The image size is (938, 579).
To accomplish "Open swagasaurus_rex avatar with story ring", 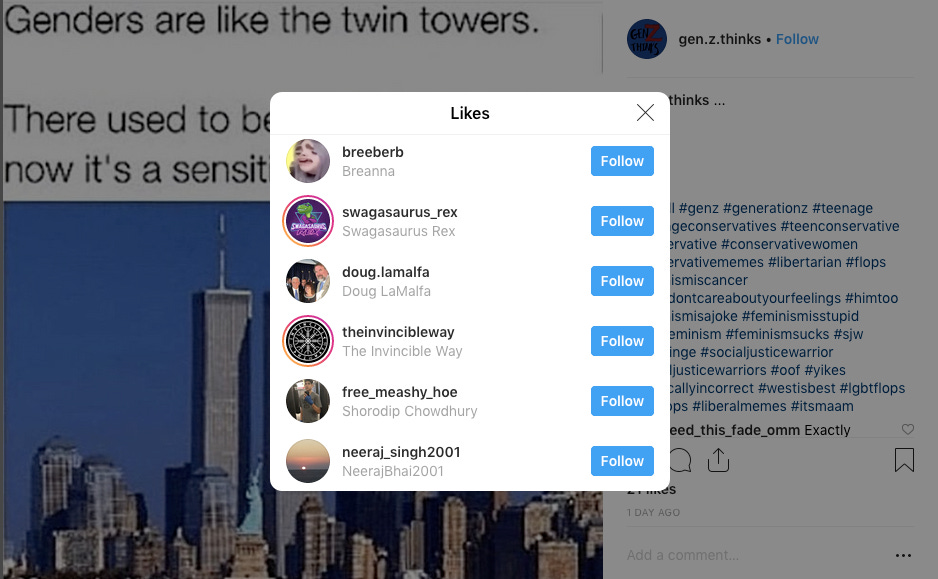I will click(308, 221).
